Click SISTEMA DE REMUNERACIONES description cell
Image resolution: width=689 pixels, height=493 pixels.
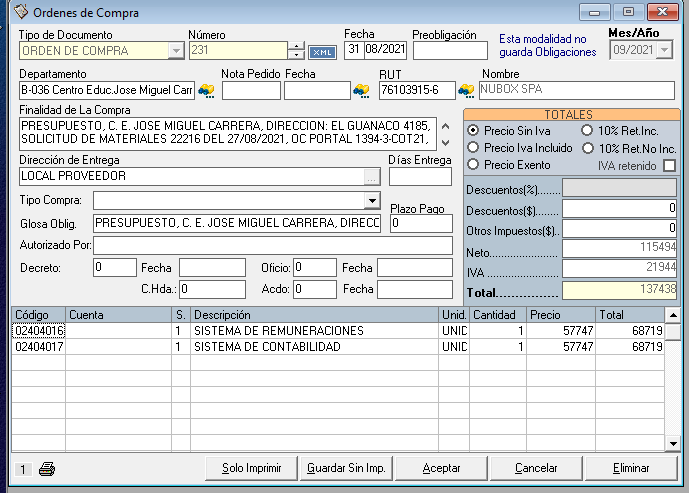(315, 331)
